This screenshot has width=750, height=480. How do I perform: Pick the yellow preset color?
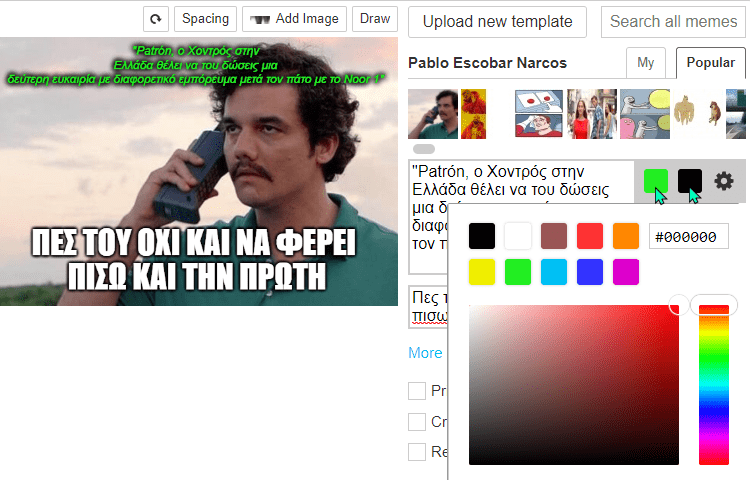pos(482,272)
